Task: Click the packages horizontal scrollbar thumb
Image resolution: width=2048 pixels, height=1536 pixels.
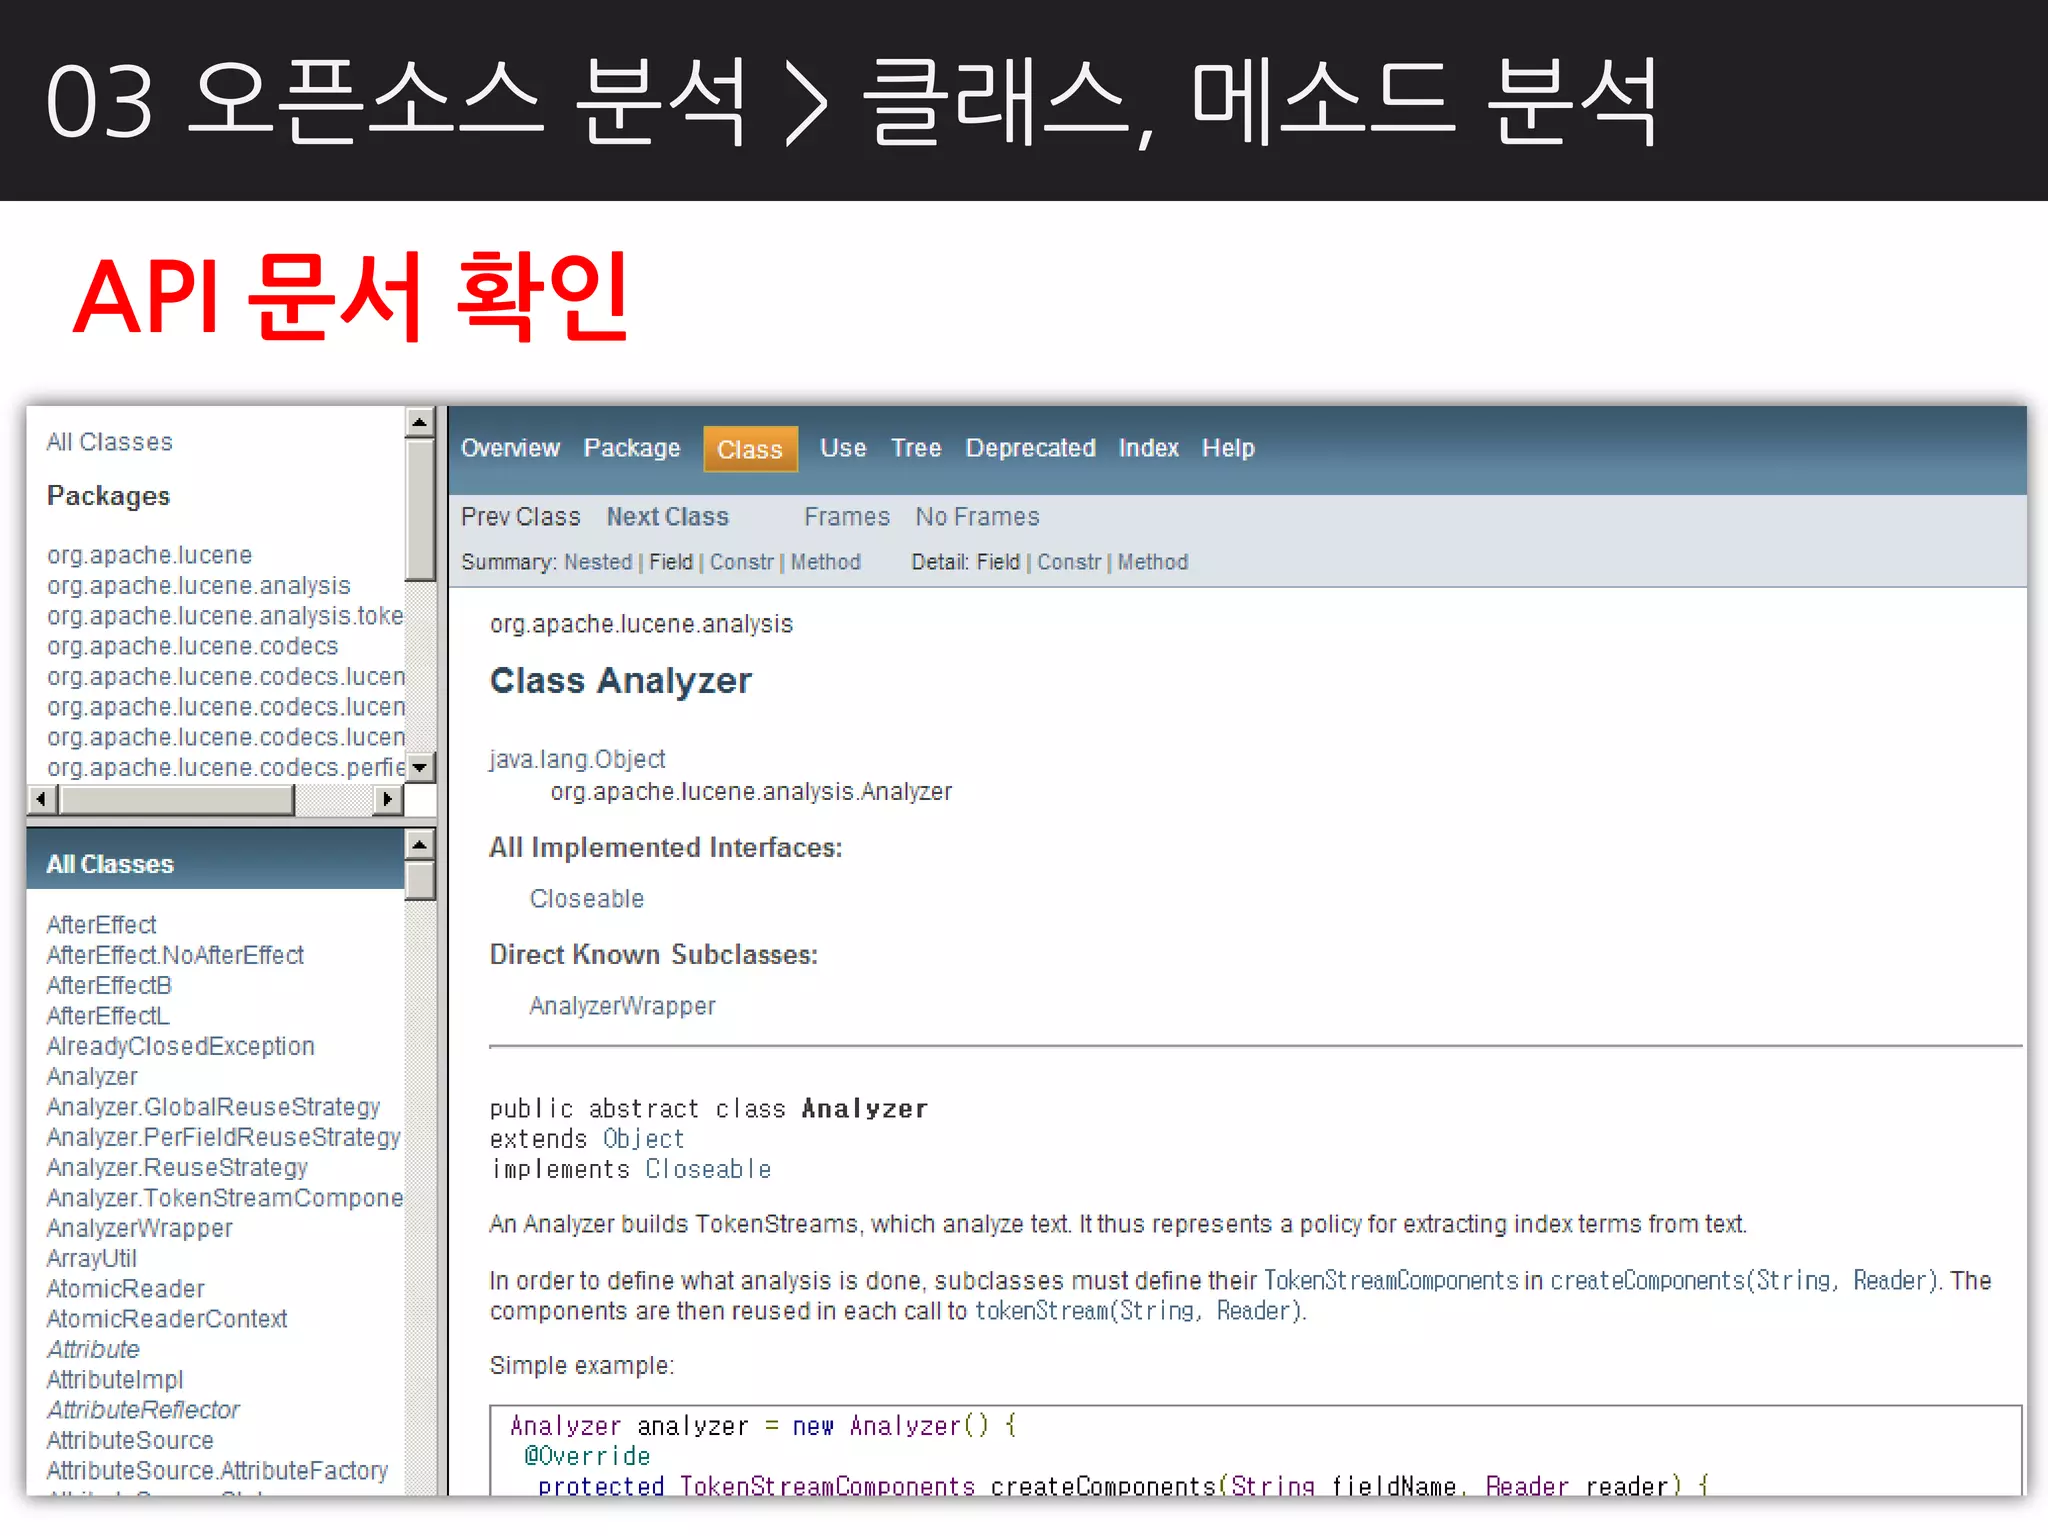Action: pyautogui.click(x=177, y=799)
